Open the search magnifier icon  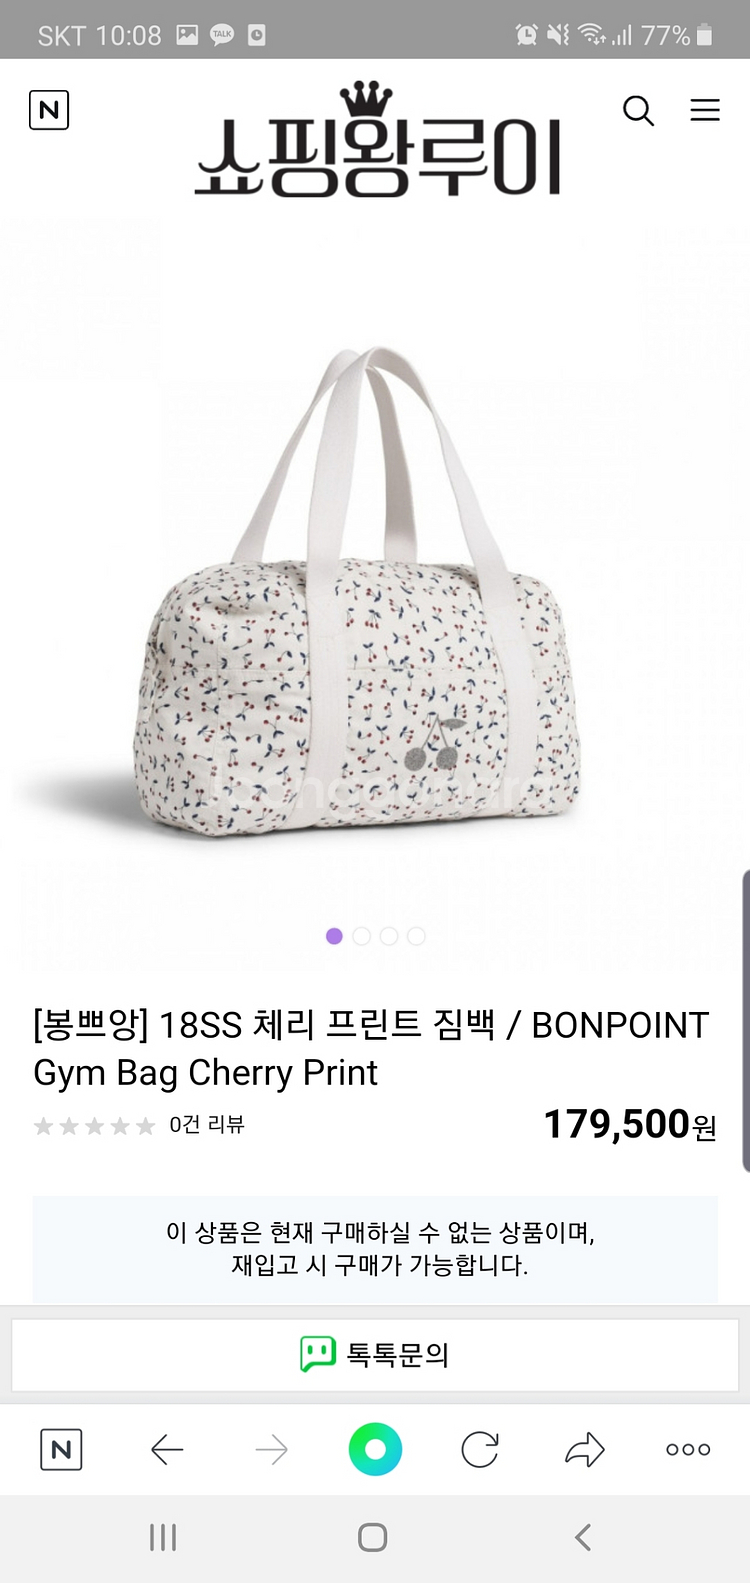pyautogui.click(x=638, y=110)
